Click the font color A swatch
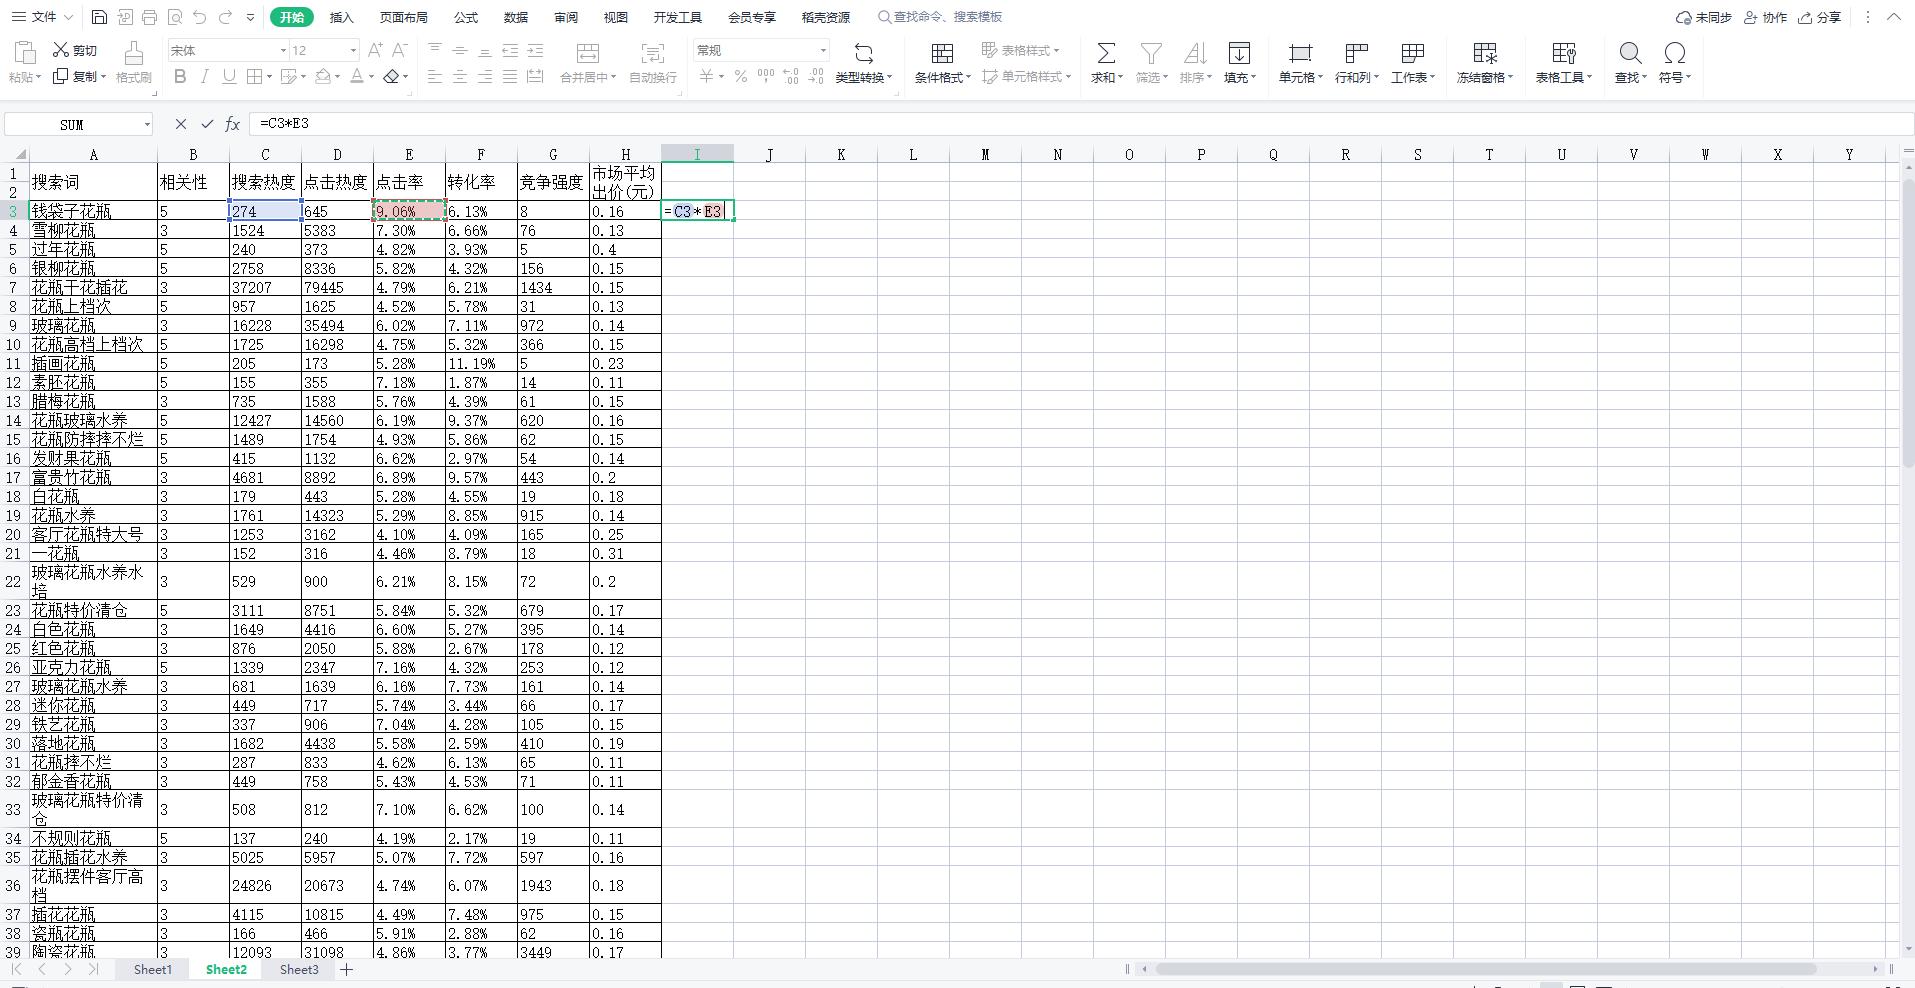The image size is (1915, 988). point(356,77)
